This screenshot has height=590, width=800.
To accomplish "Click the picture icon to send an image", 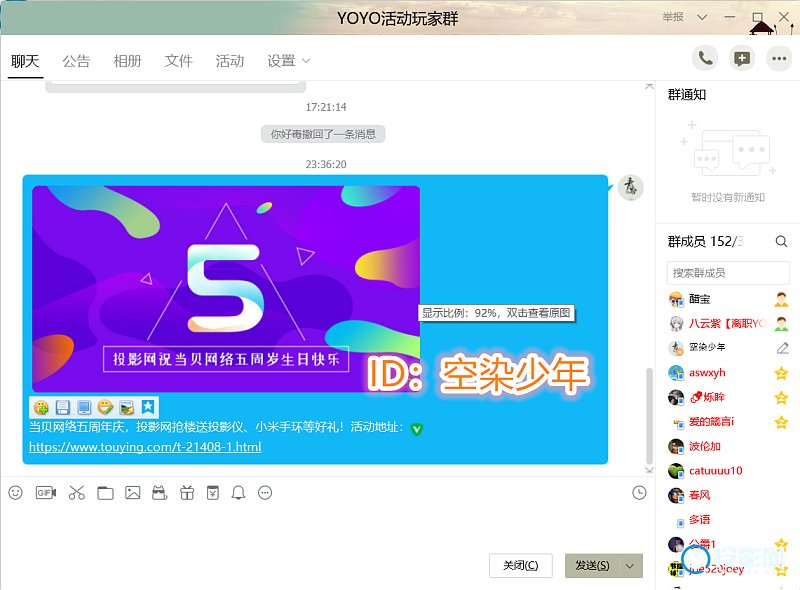I will [x=132, y=493].
